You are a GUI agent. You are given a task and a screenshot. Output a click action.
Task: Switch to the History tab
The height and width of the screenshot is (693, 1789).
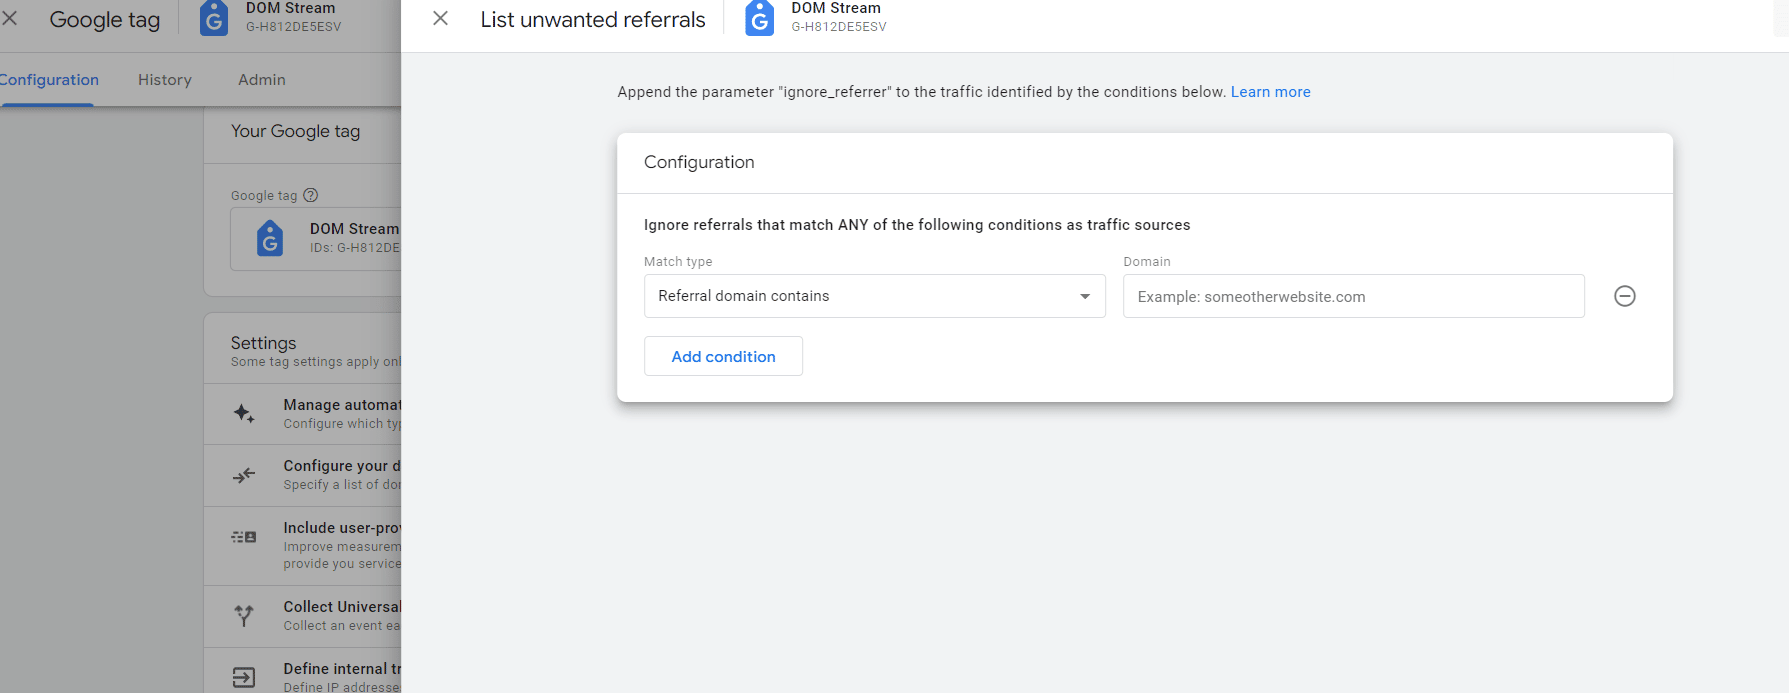(x=165, y=80)
